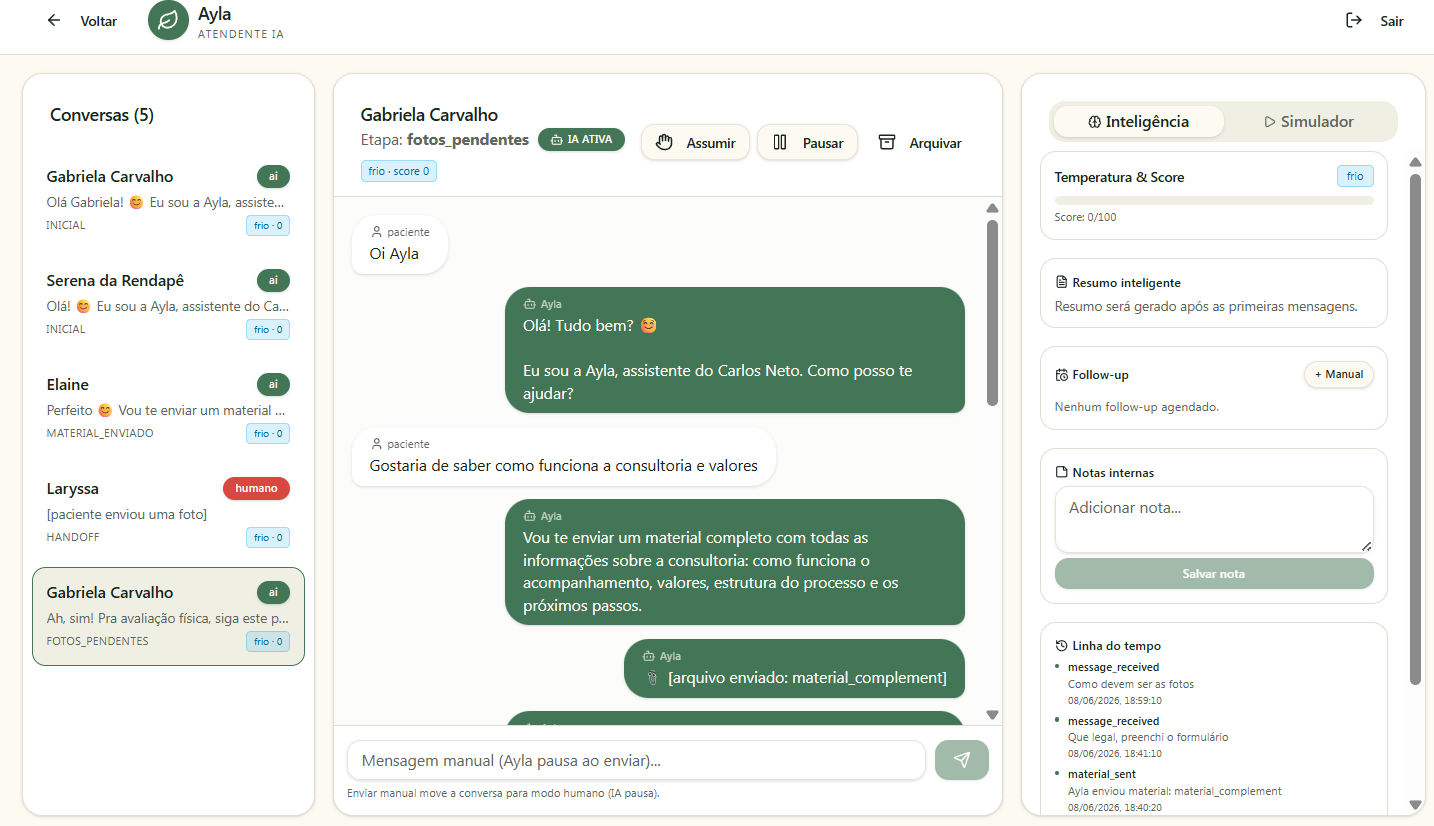Viewport: 1434px width, 826px height.
Task: Click the robot icon above 'Olá! Tudo bem?'
Action: click(x=530, y=304)
